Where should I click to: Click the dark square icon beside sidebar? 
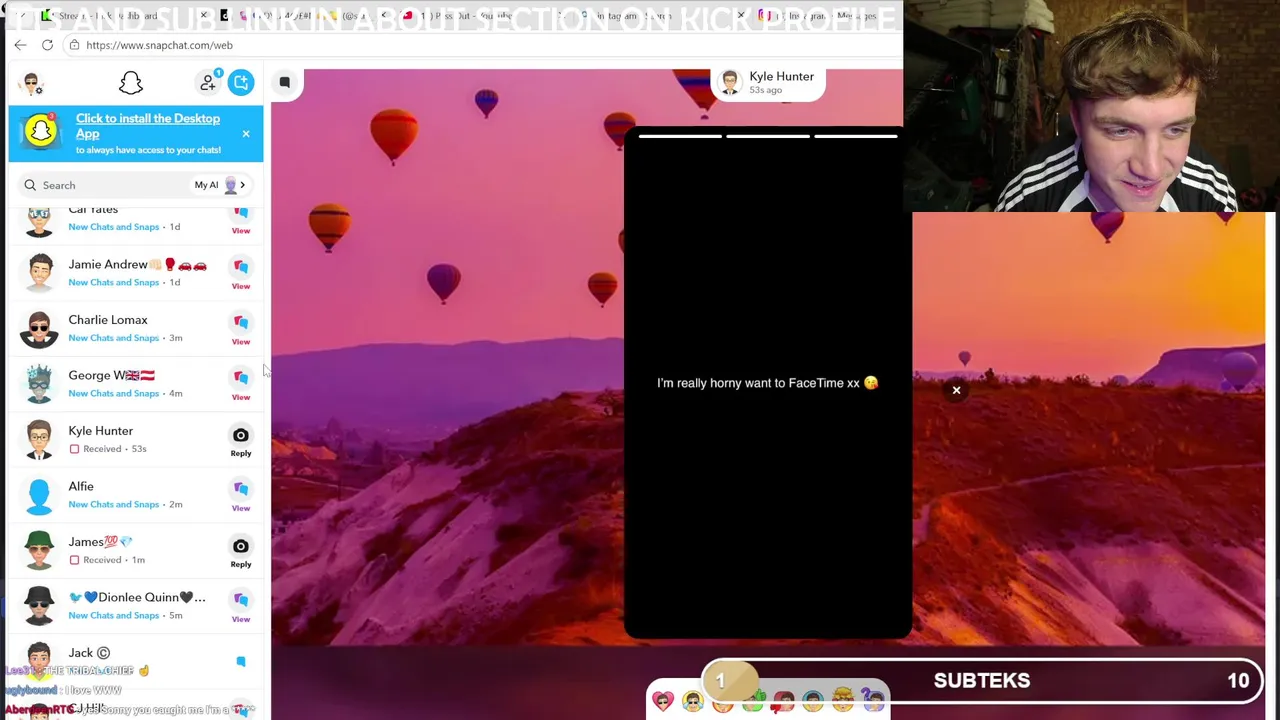(285, 83)
